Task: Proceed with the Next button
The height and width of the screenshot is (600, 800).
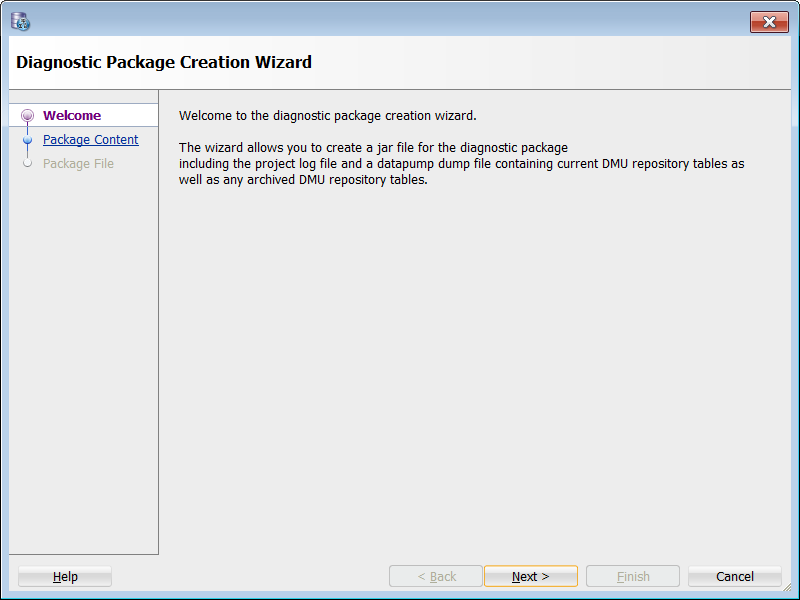Action: click(x=530, y=576)
